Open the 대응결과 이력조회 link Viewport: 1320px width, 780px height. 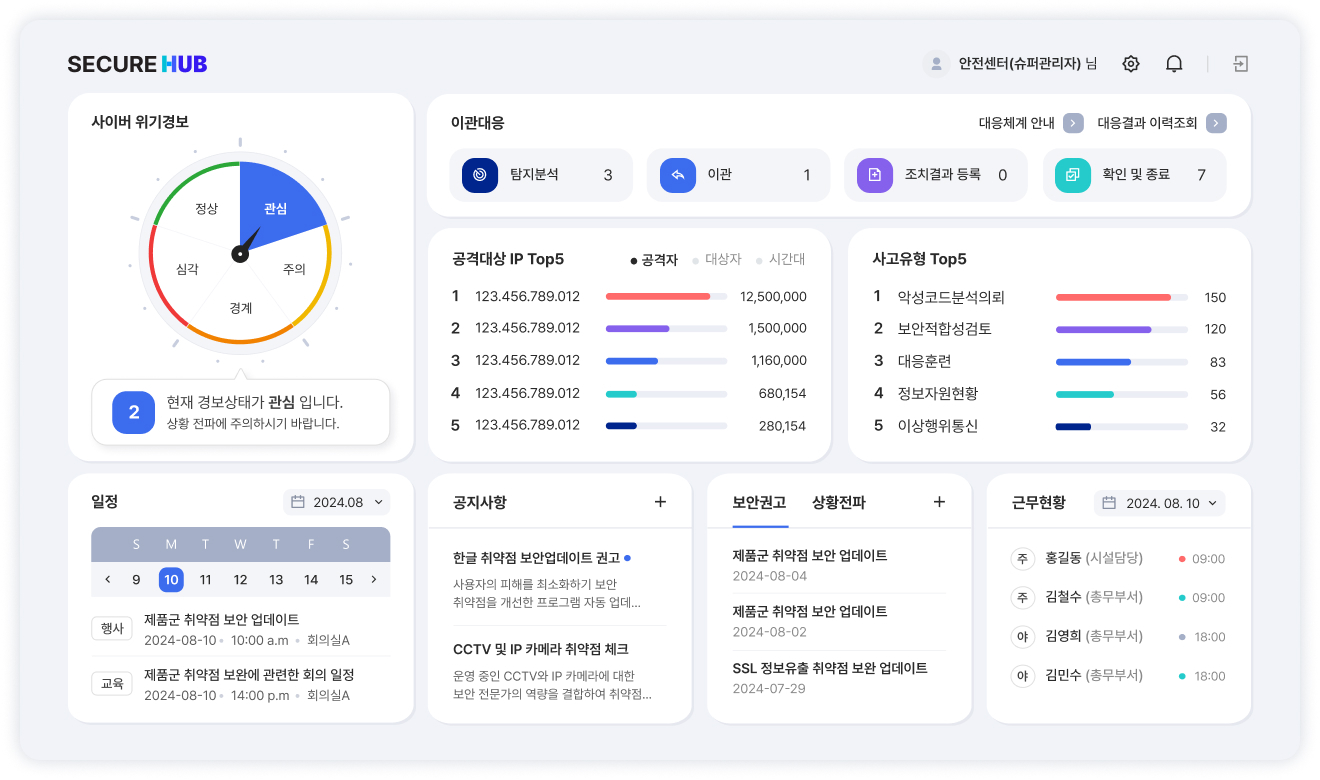pyautogui.click(x=1160, y=123)
